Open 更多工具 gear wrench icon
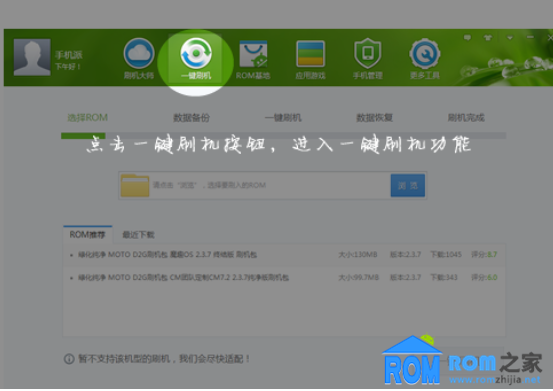Screen dimensions: 553x391 [x=425, y=54]
